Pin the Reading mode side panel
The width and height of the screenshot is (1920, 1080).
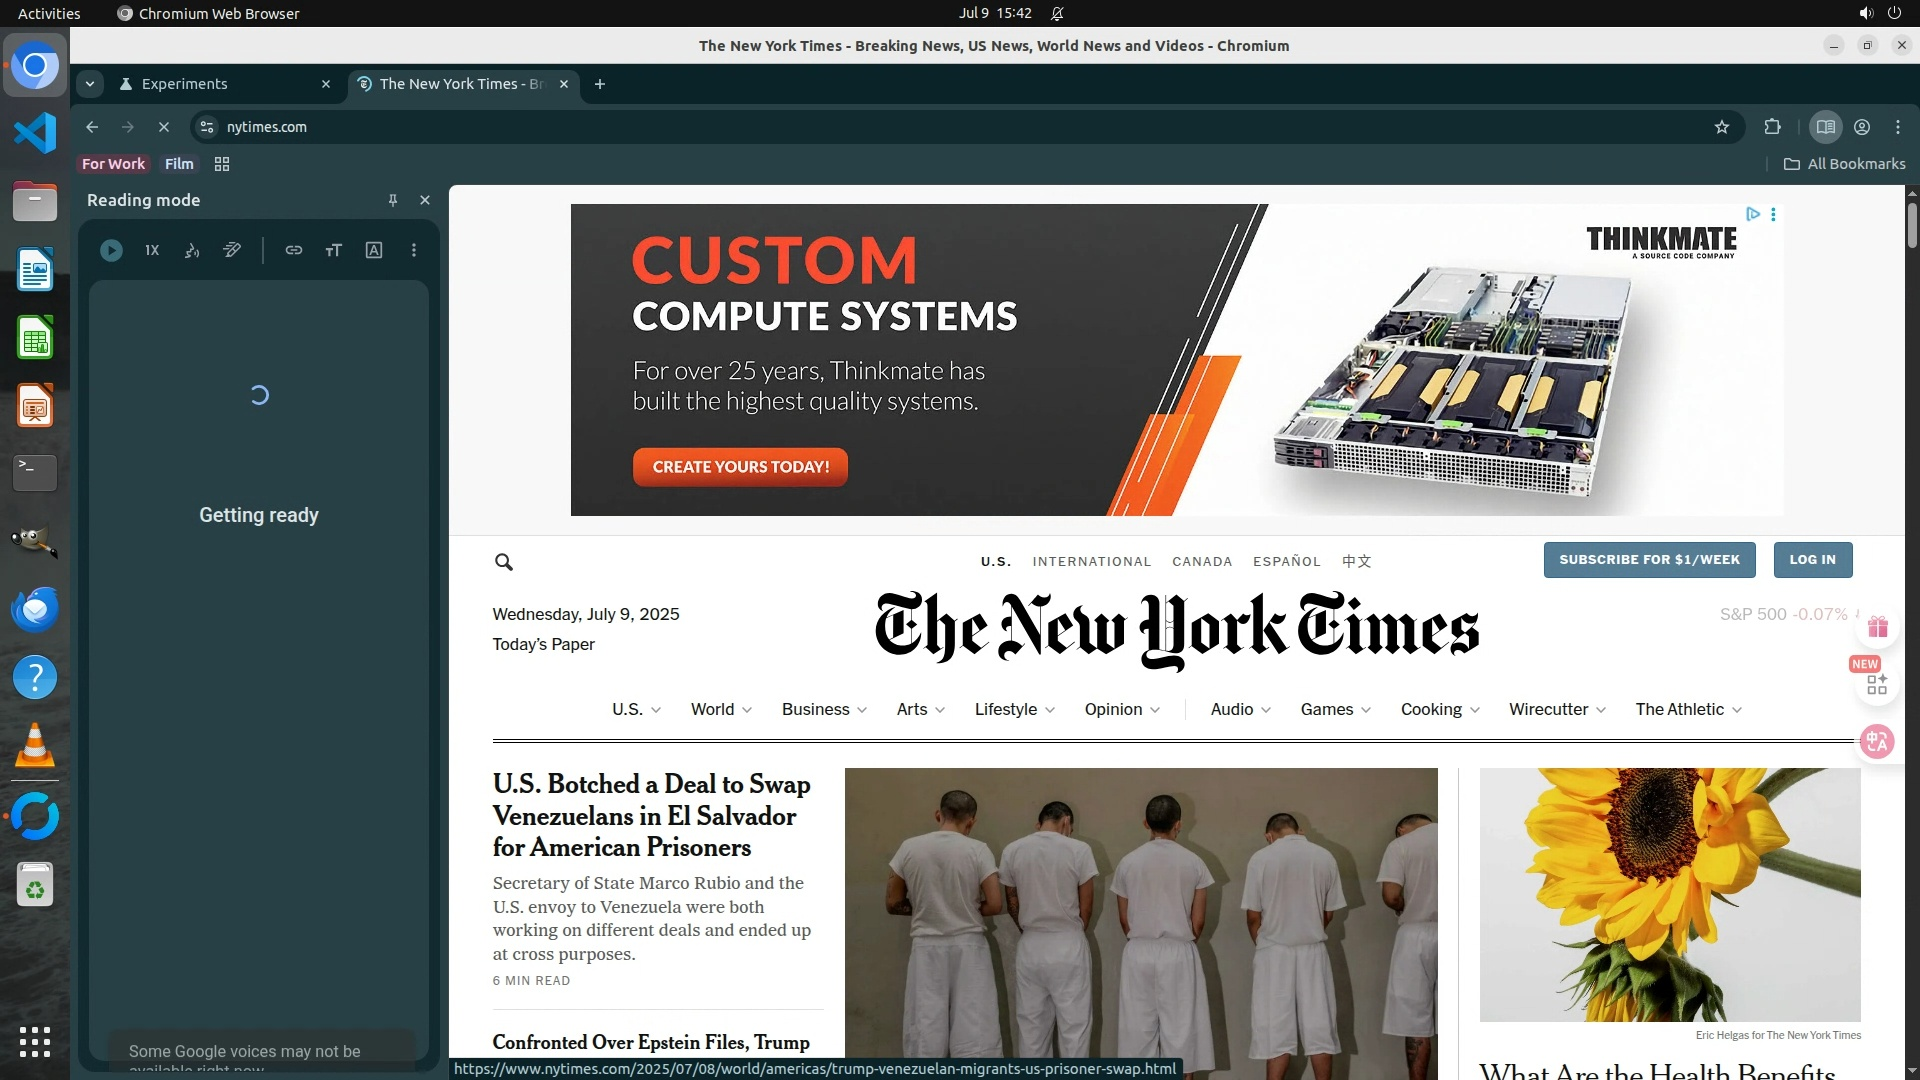click(393, 200)
